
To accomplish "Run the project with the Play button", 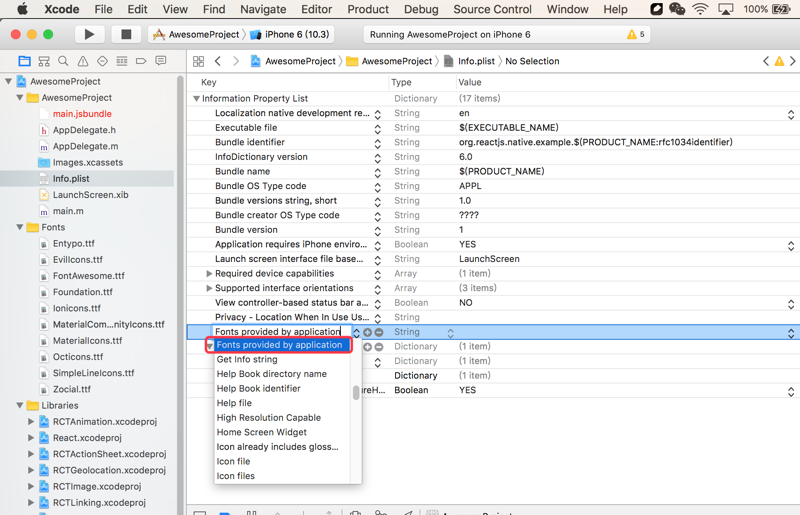I will (89, 34).
